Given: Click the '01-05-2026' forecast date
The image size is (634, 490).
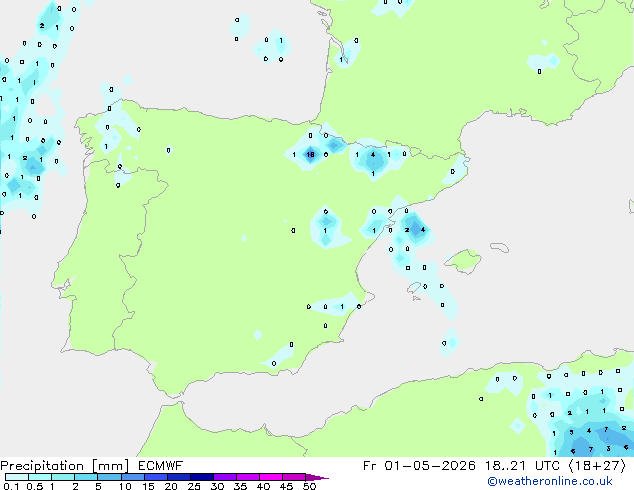Looking at the screenshot, I should pos(429,466).
